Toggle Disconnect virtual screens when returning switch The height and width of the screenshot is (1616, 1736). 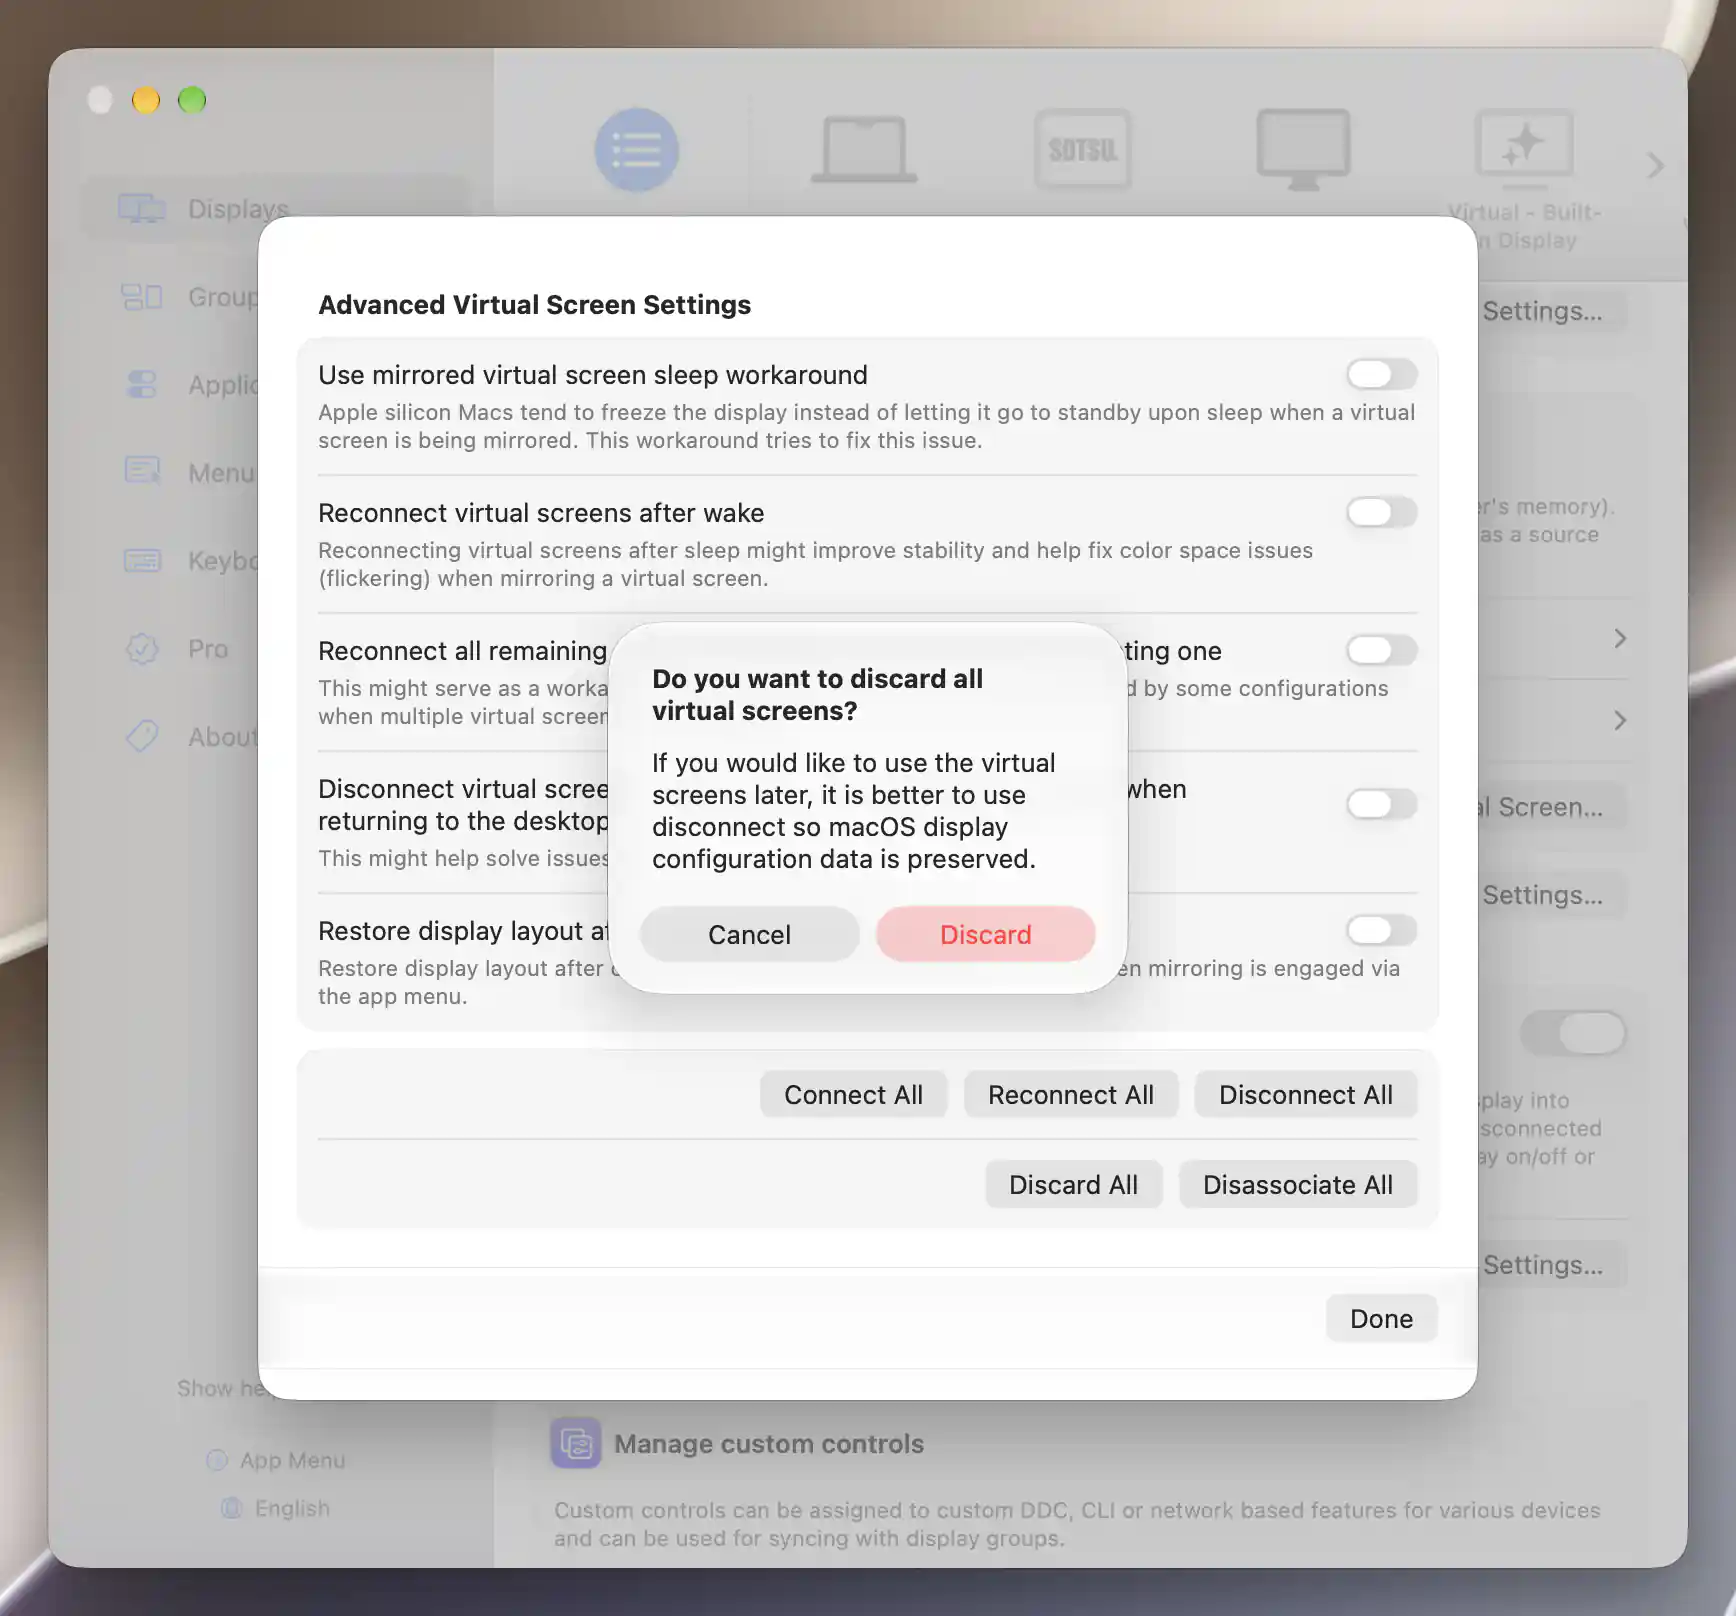click(1381, 804)
